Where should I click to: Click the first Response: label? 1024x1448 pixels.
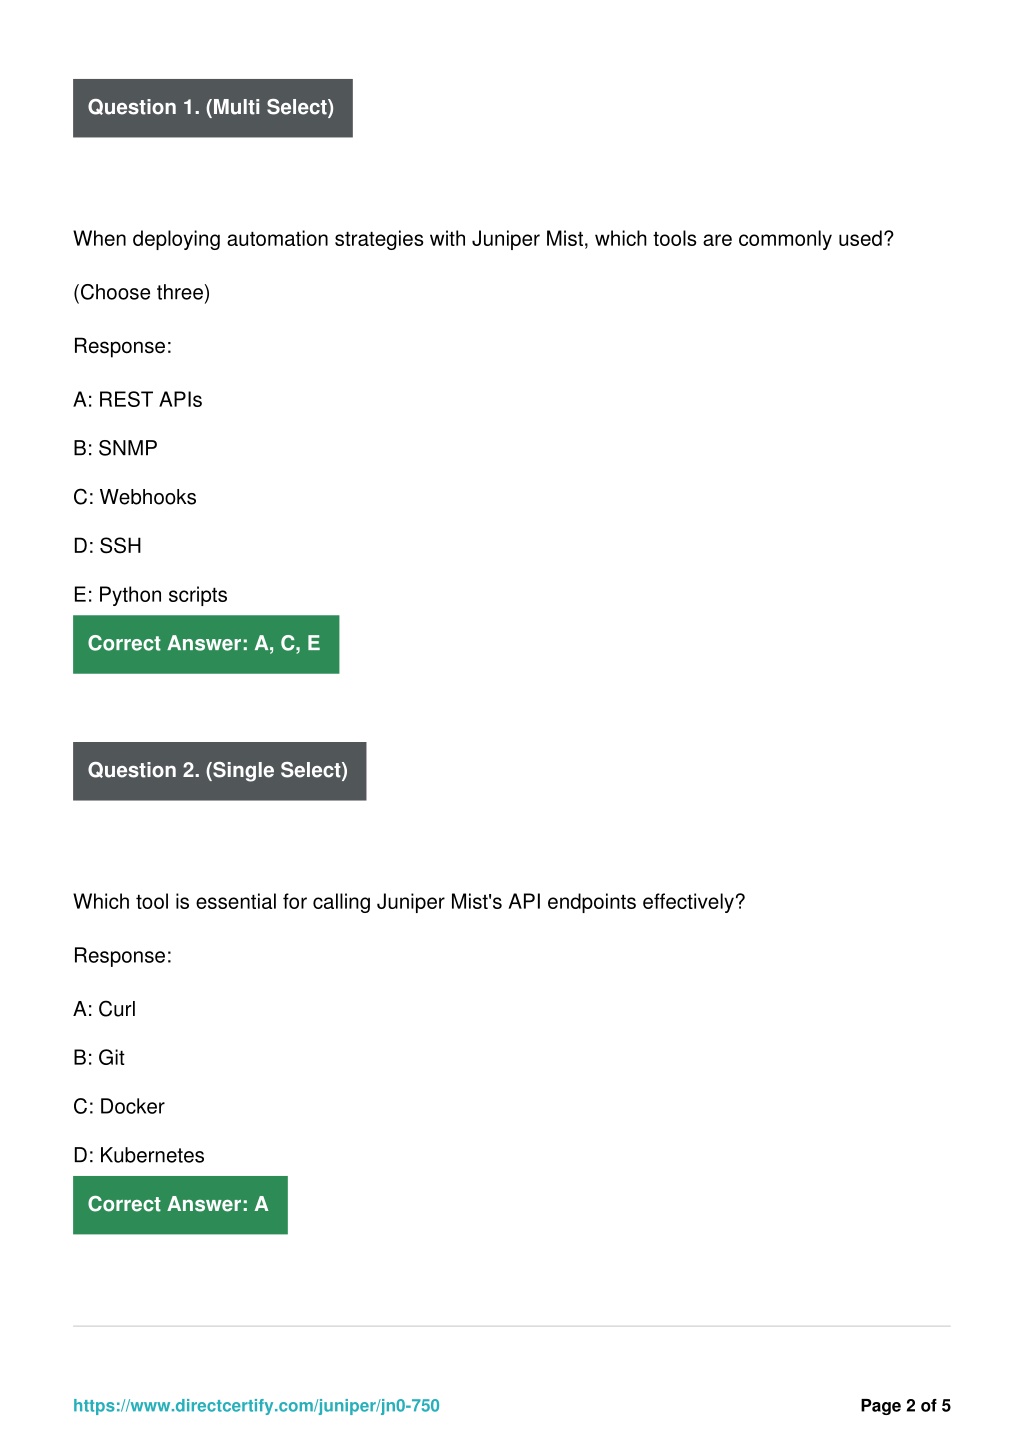point(122,346)
